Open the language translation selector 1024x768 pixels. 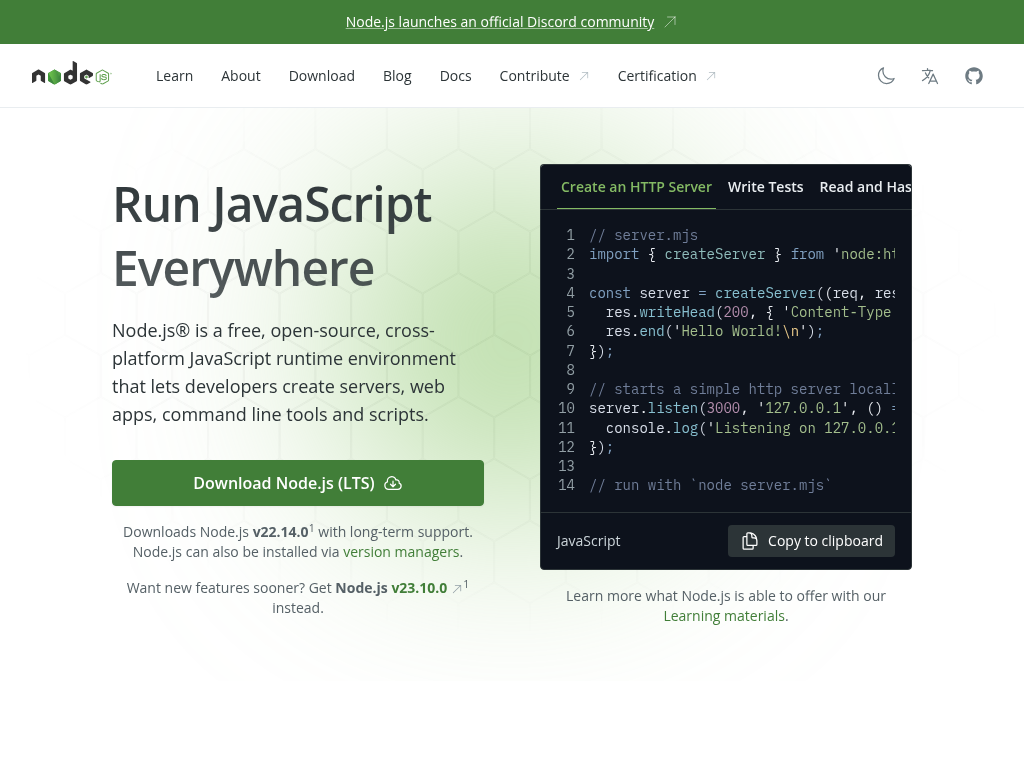click(929, 76)
